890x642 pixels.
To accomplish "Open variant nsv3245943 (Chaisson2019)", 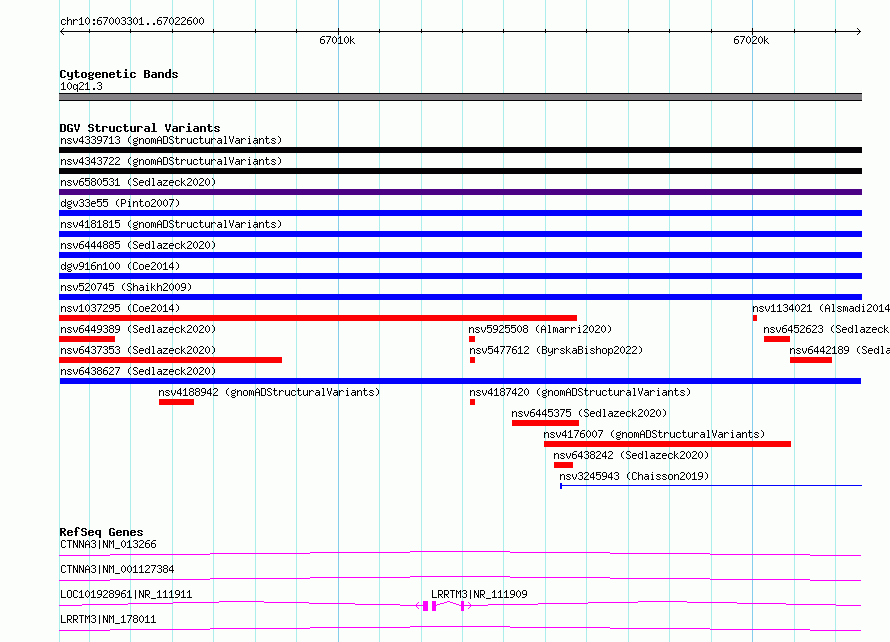I will coord(634,476).
